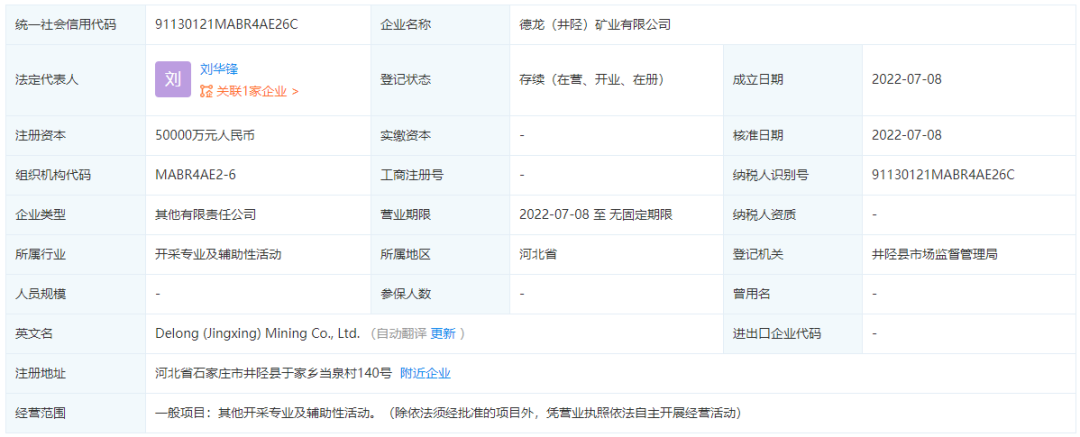1080x437 pixels.
Task: Select region value 河北省
Action: 538,254
